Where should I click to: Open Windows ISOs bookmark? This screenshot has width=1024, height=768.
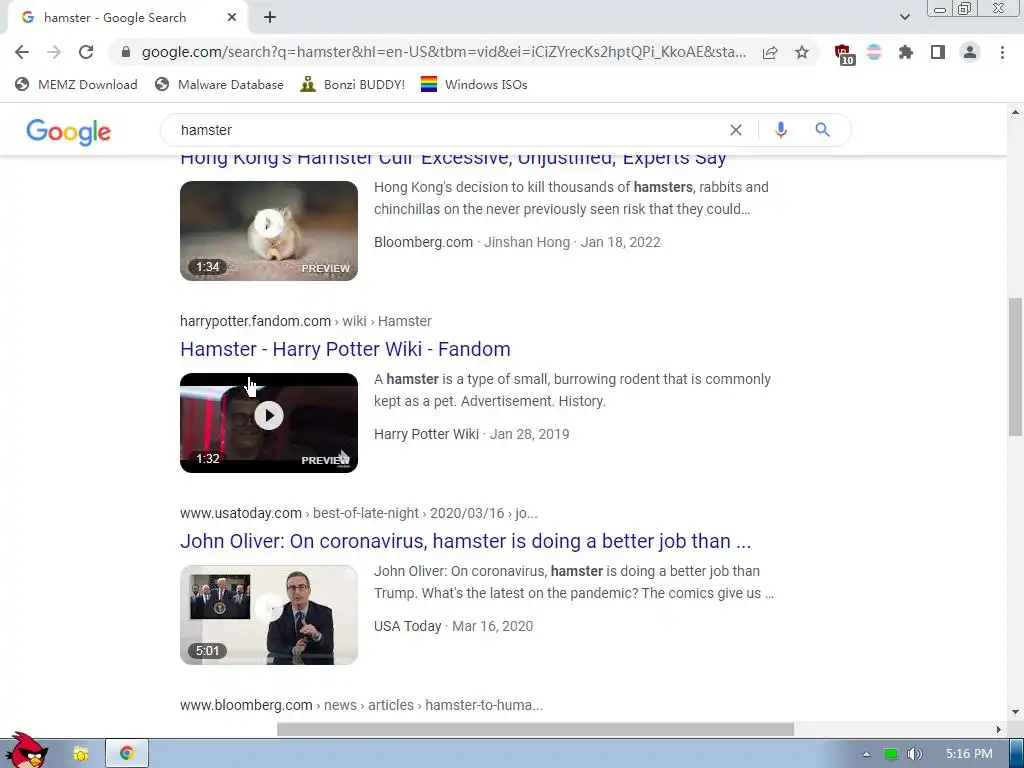pyautogui.click(x=474, y=84)
